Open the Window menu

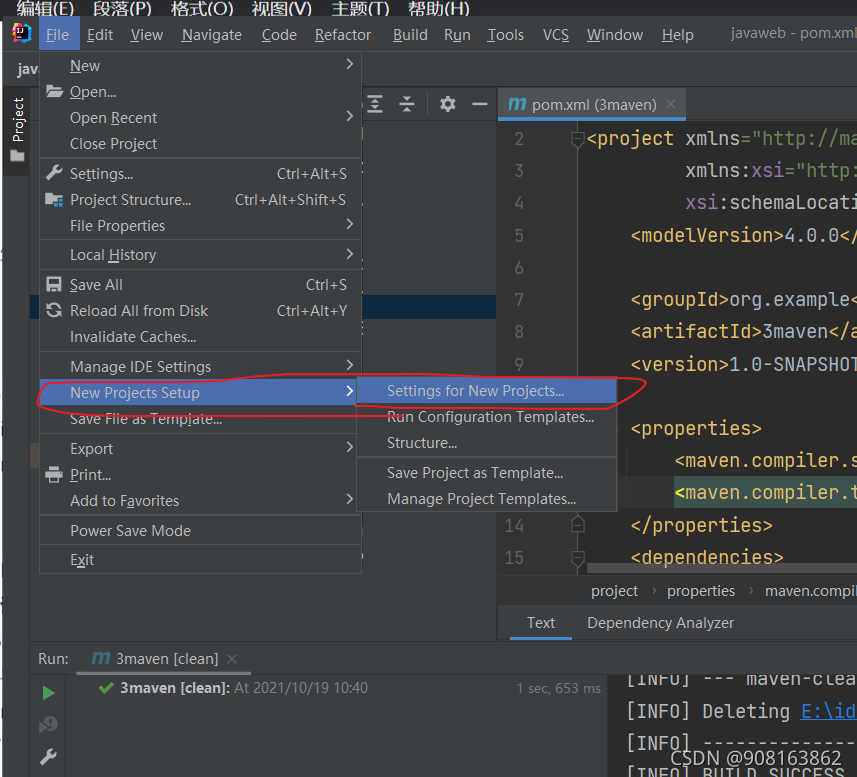pyautogui.click(x=615, y=34)
